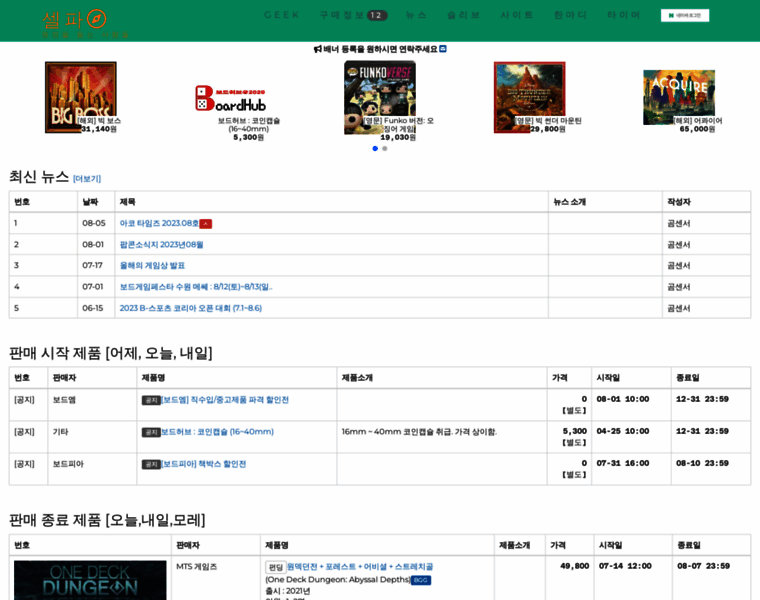Click the 펀딩 tag before 원덱던전
The width and height of the screenshot is (760, 600).
(276, 567)
